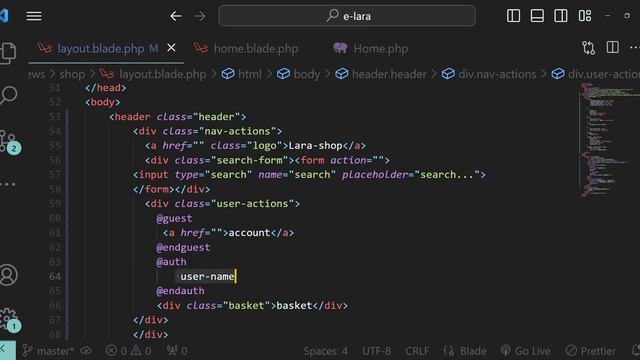
Task: Toggle the primary side bar layout icon
Action: coord(513,16)
